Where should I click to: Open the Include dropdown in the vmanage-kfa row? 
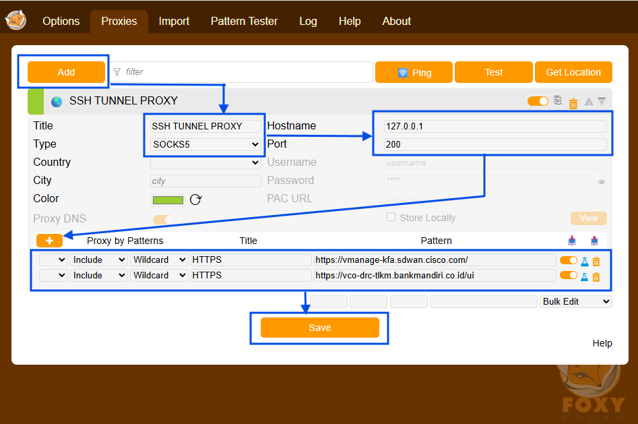[x=99, y=260]
